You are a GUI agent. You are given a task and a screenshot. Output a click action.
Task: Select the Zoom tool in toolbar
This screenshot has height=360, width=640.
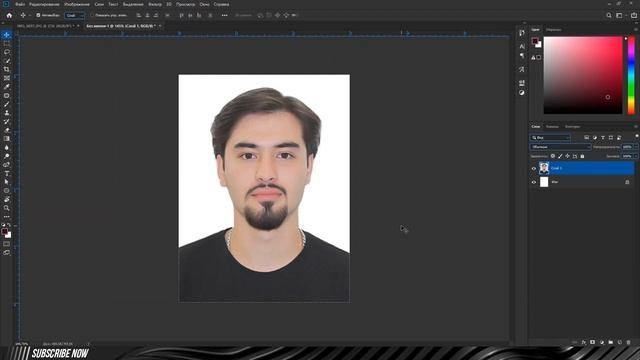click(7, 208)
